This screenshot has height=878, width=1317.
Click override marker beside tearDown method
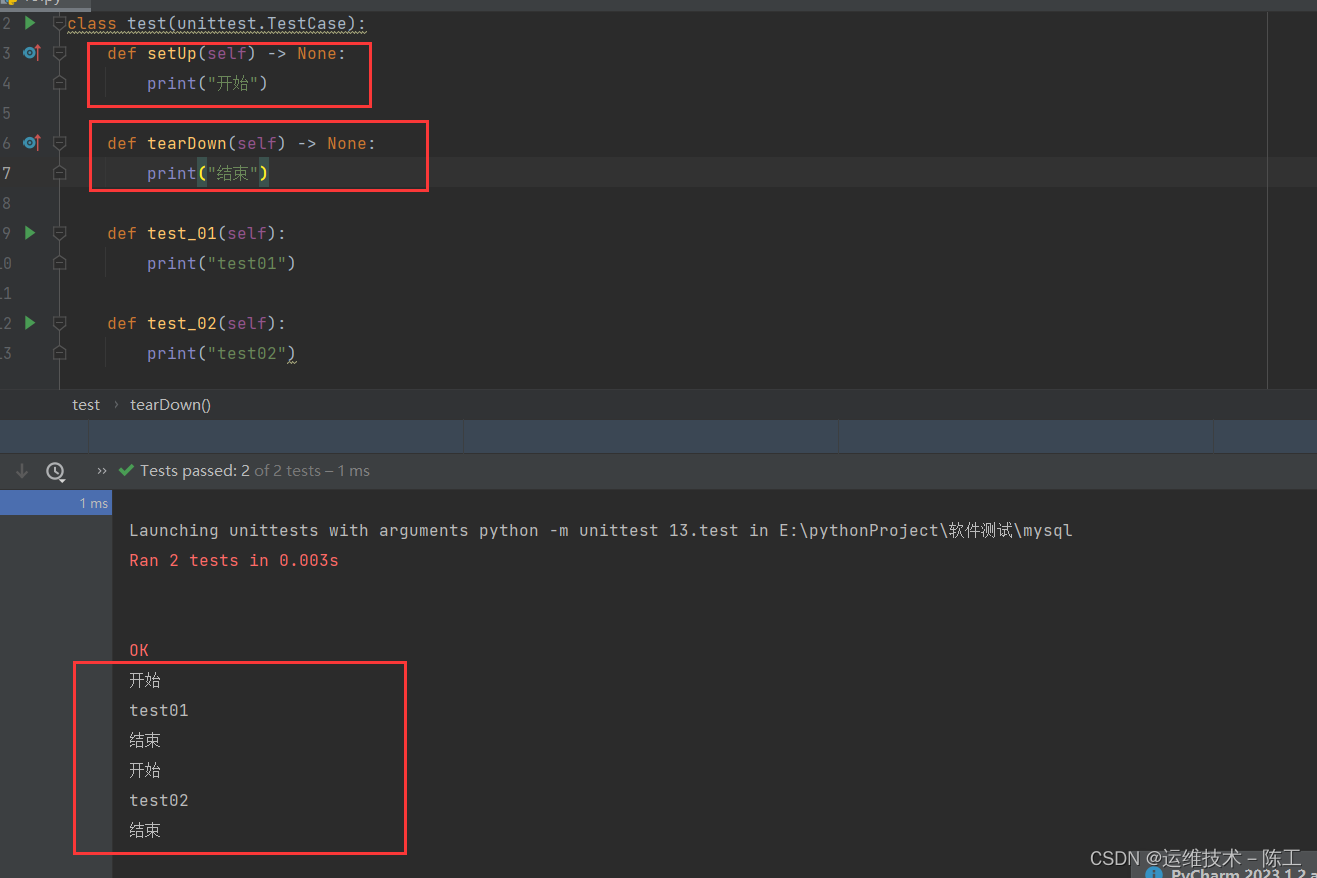(x=31, y=142)
